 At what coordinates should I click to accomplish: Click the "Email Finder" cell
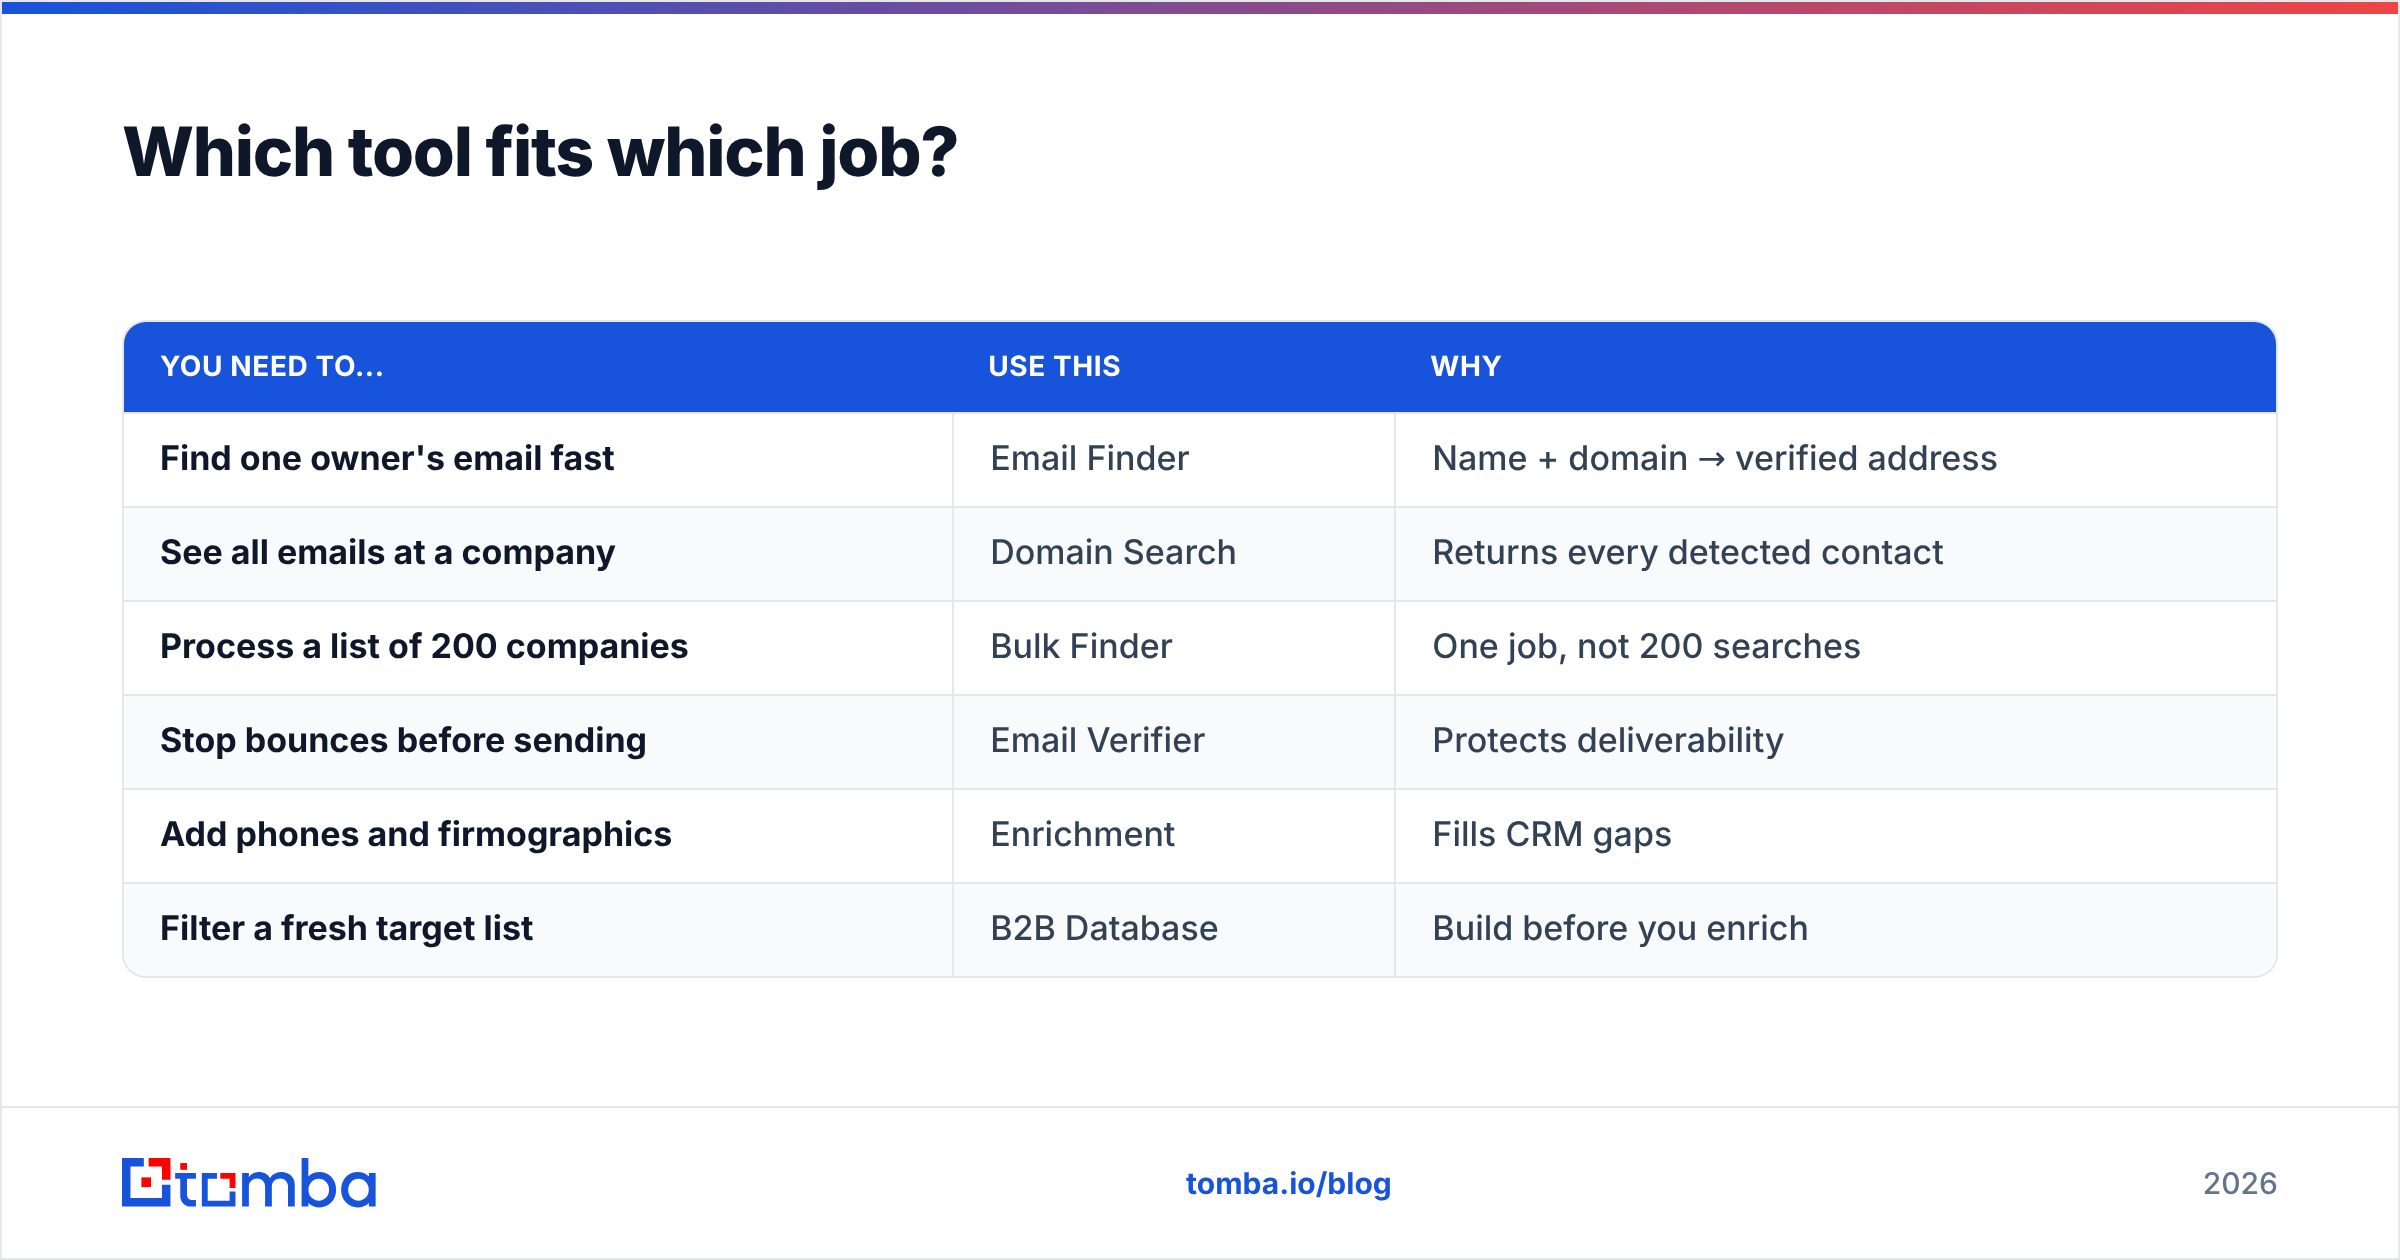(x=1174, y=459)
